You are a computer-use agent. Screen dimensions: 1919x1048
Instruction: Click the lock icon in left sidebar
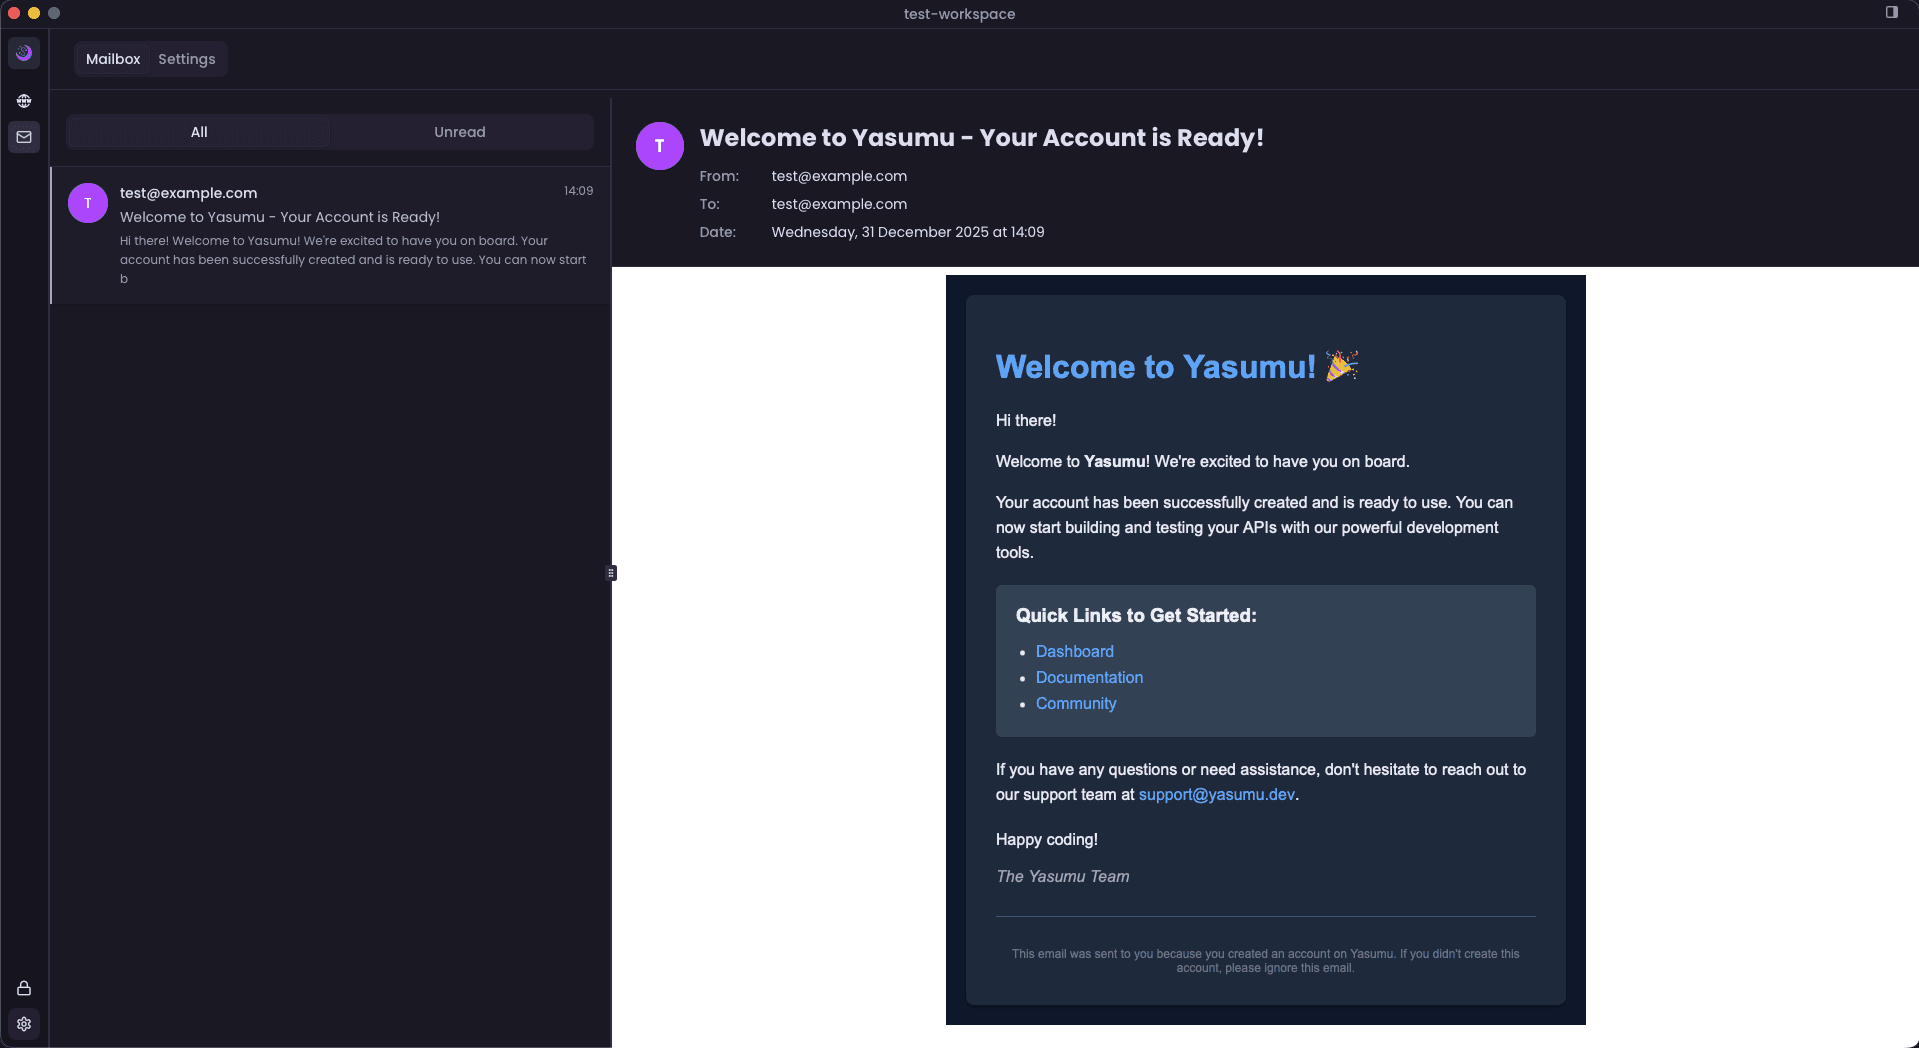tap(24, 988)
